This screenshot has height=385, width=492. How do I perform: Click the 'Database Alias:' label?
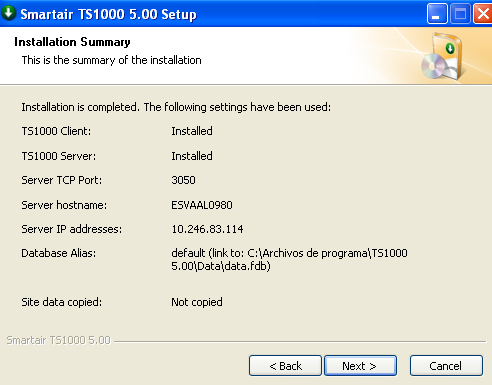tap(59, 253)
